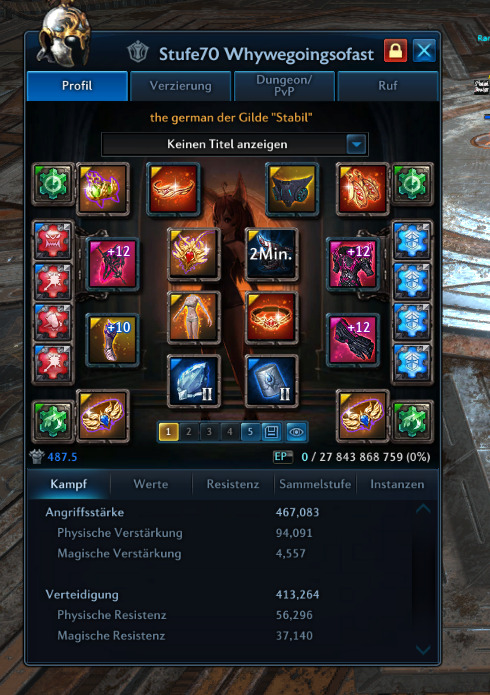Select the +12 chest armor slot
The height and width of the screenshot is (695, 490).
(x=353, y=264)
